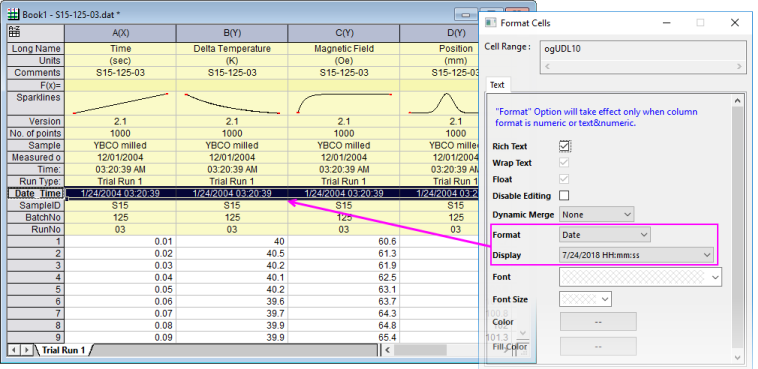Open the Format dropdown showing Date

click(605, 235)
